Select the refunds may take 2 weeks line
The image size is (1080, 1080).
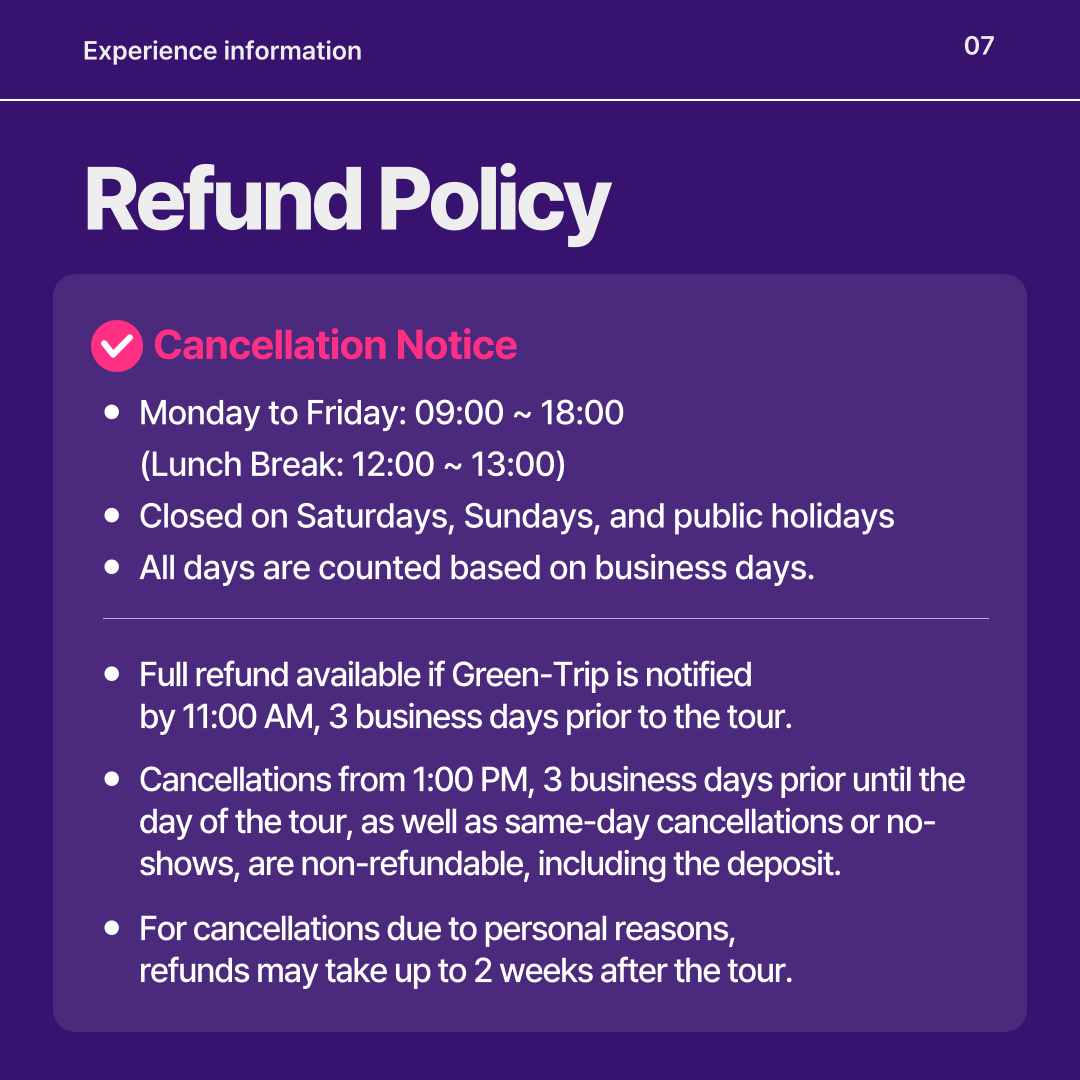point(466,971)
